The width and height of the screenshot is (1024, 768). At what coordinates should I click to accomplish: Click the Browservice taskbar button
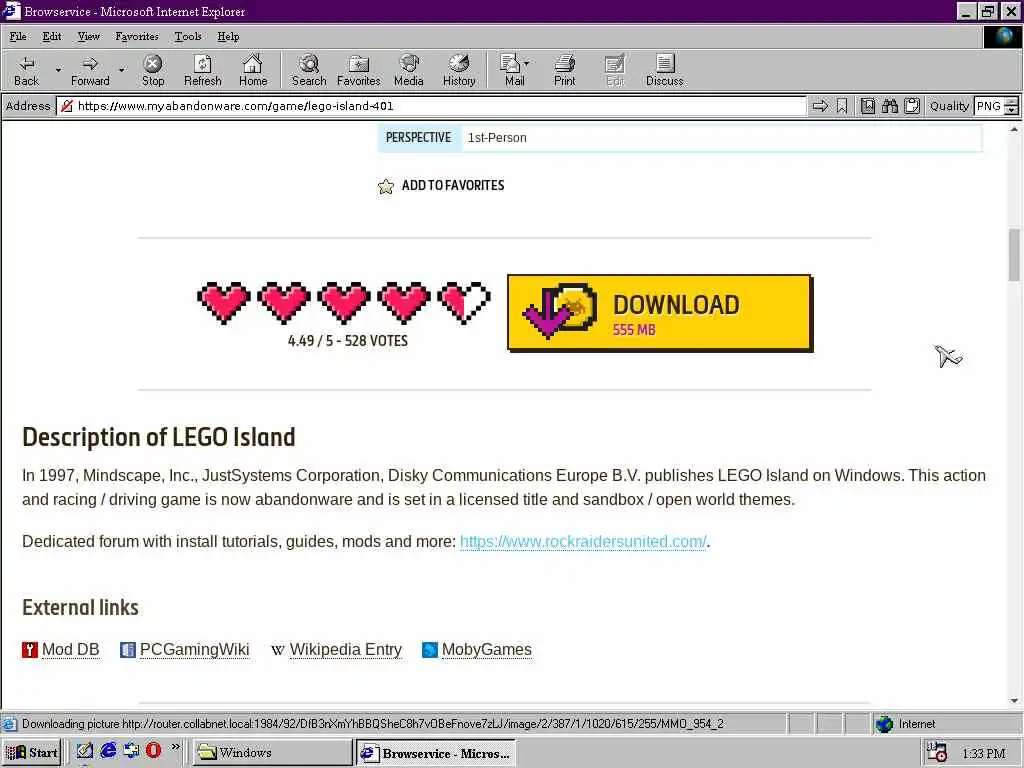tap(436, 752)
